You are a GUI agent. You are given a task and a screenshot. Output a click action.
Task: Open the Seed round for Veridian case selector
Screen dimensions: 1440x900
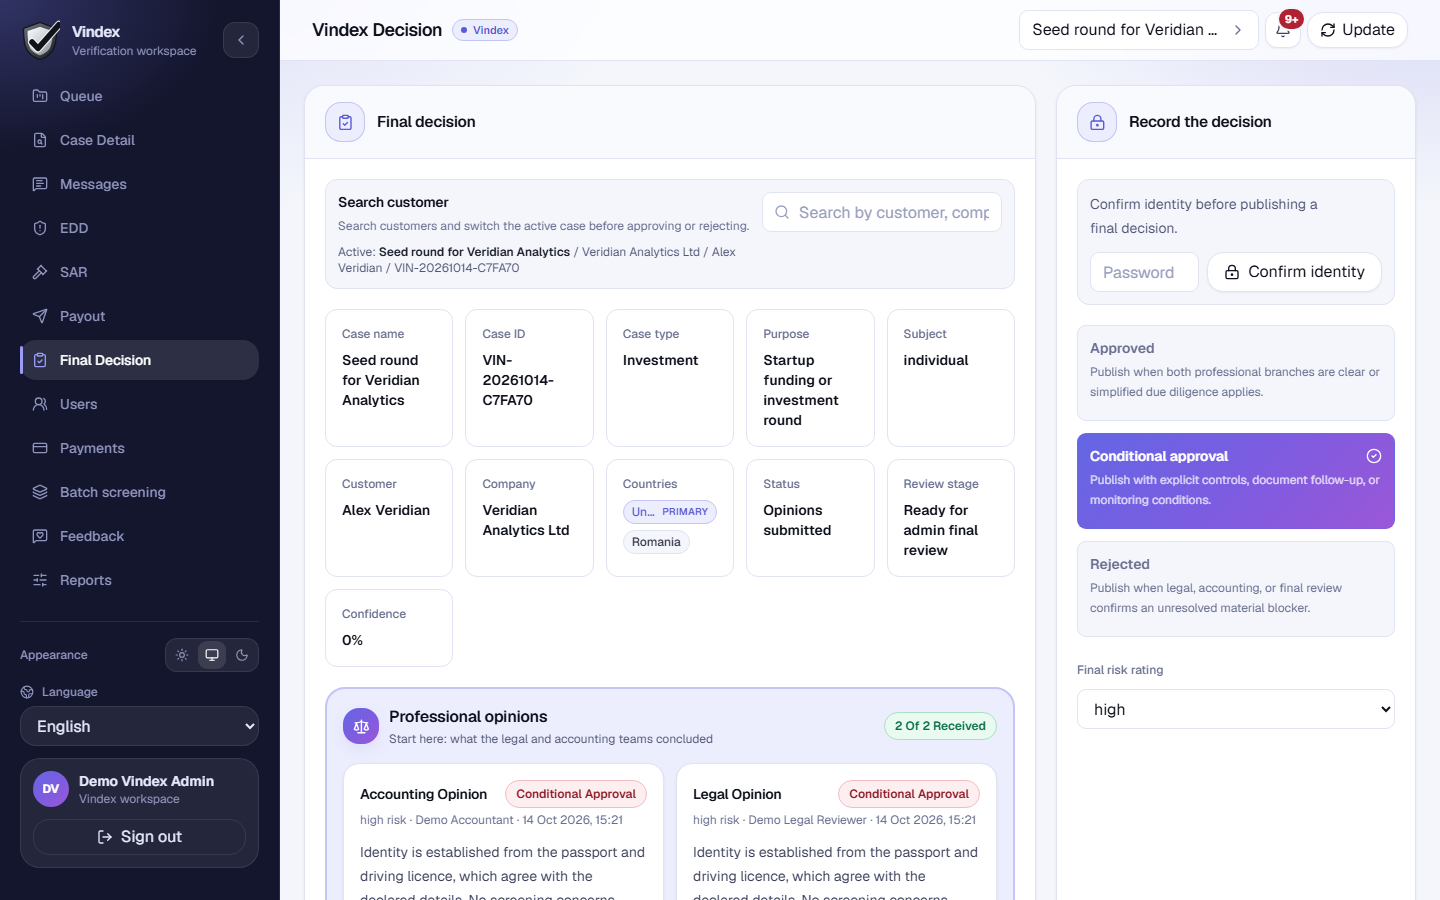pyautogui.click(x=1138, y=30)
